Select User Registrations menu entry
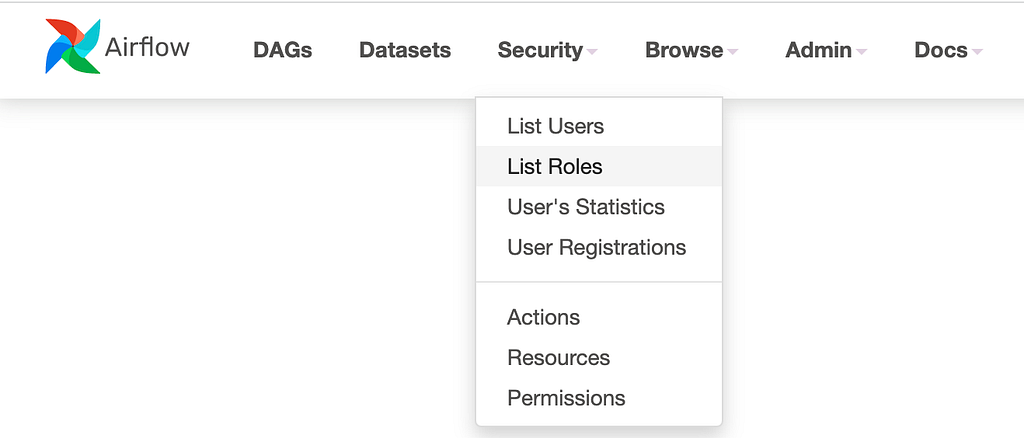Screen dimensions: 1024x438 (x=599, y=247)
